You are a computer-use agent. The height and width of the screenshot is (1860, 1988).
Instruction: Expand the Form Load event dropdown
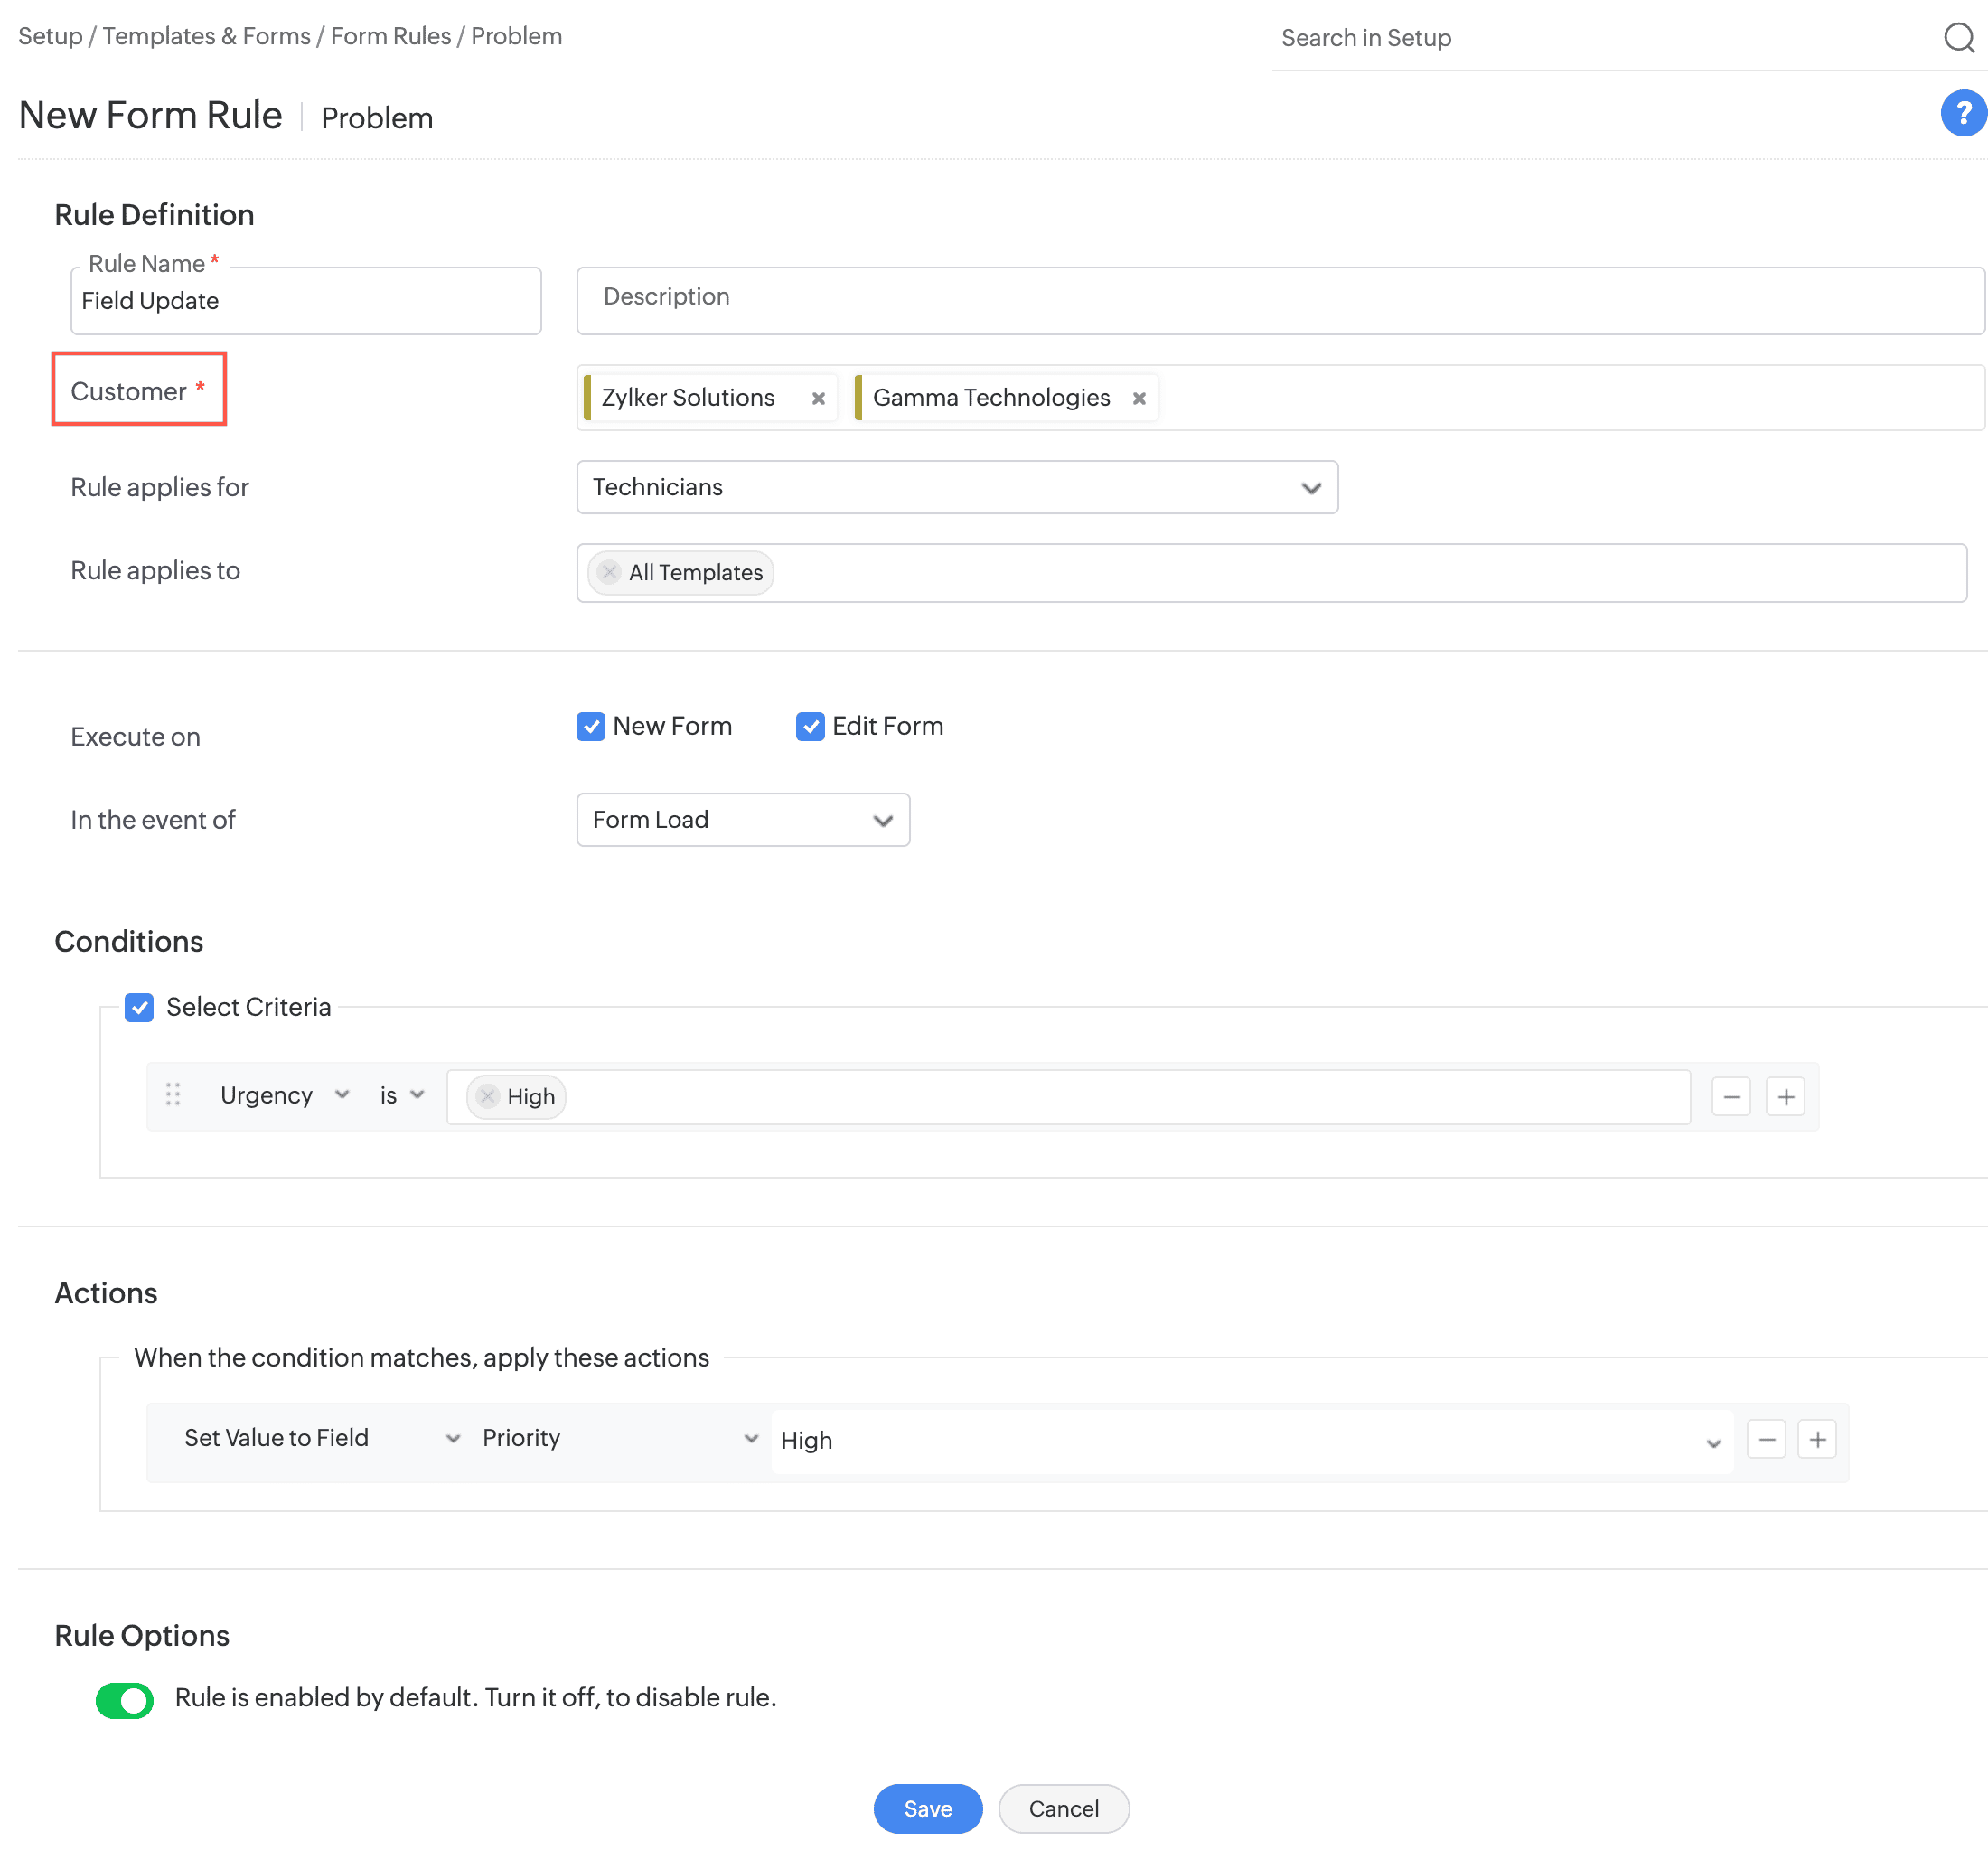coord(743,820)
